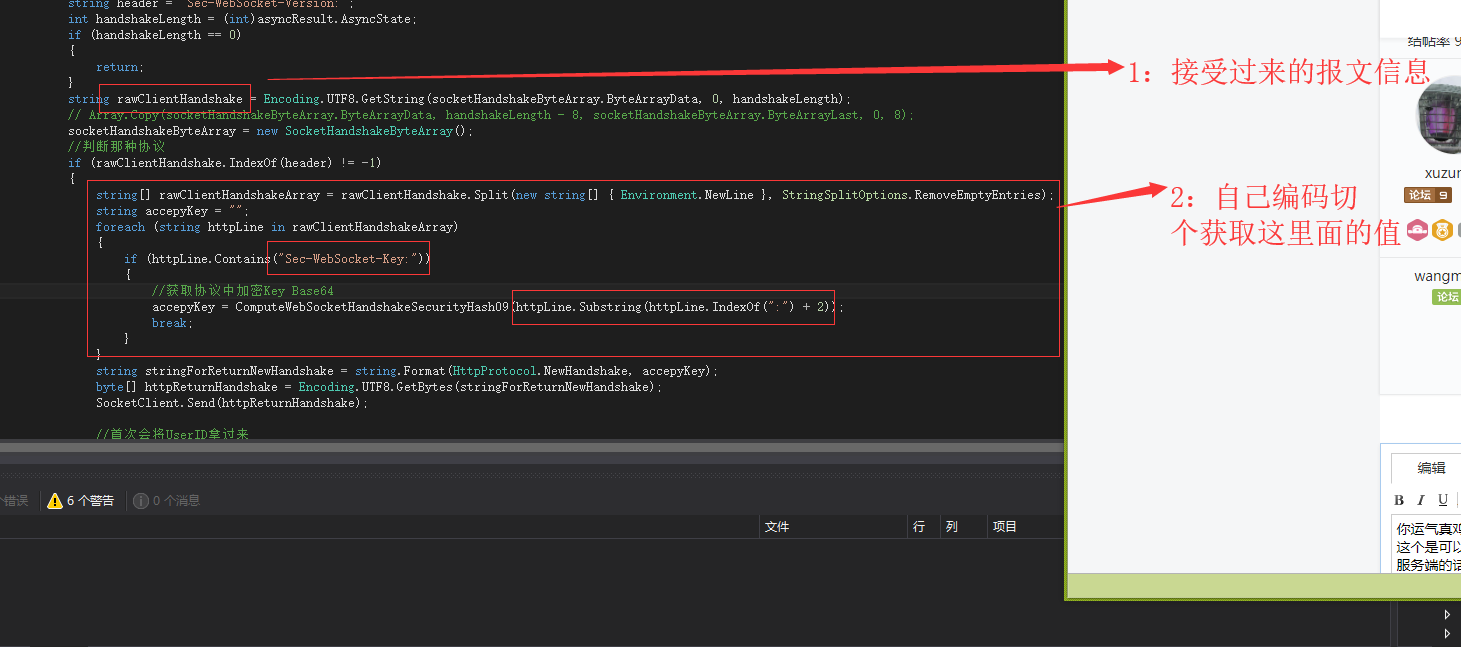The width and height of the screenshot is (1461, 647).
Task: Toggle the 6 warnings filter in error list
Action: [x=81, y=501]
